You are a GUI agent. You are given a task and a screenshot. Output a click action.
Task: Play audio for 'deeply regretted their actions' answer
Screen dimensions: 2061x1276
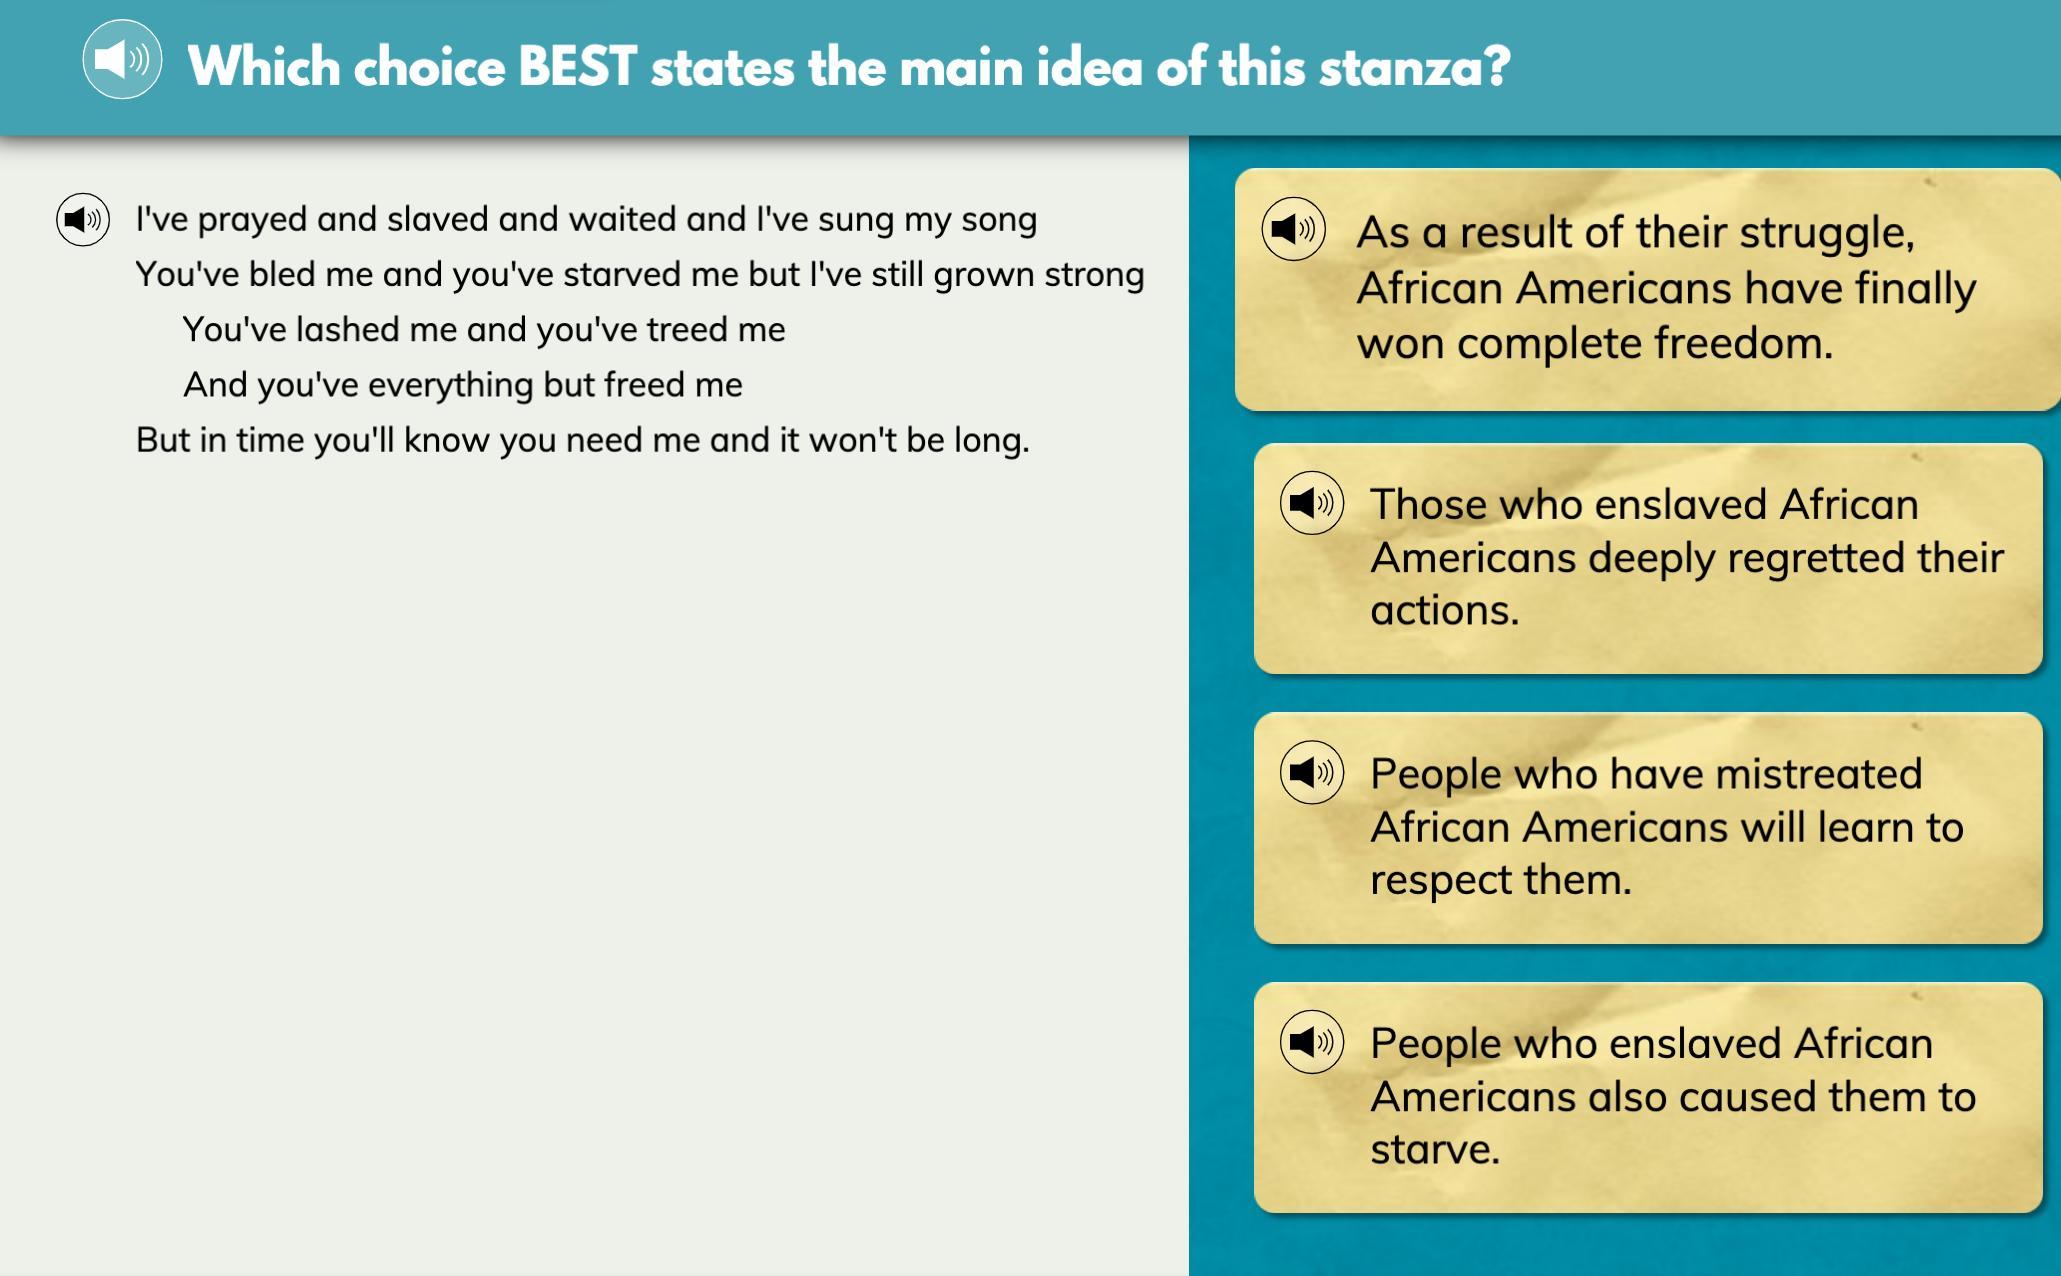(x=1311, y=502)
